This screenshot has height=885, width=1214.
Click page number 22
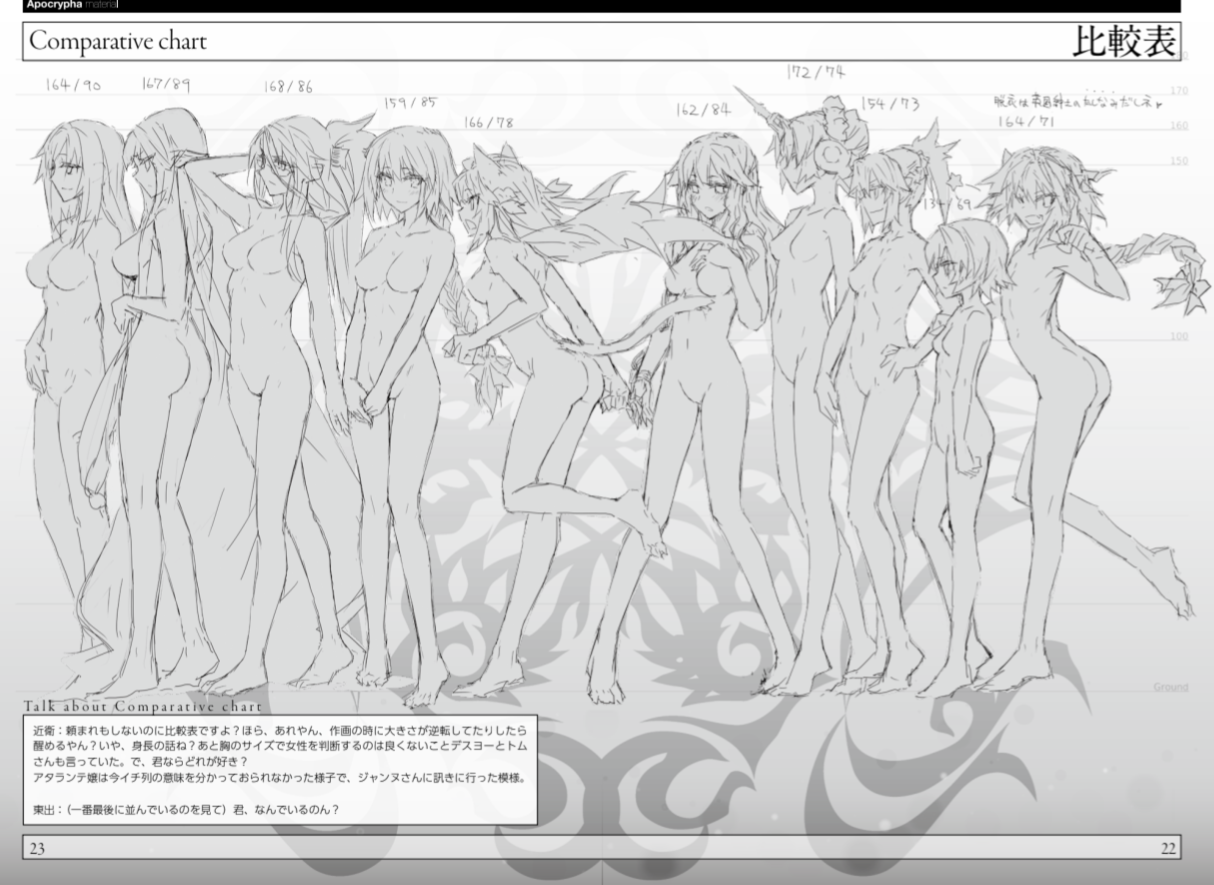click(x=1168, y=848)
